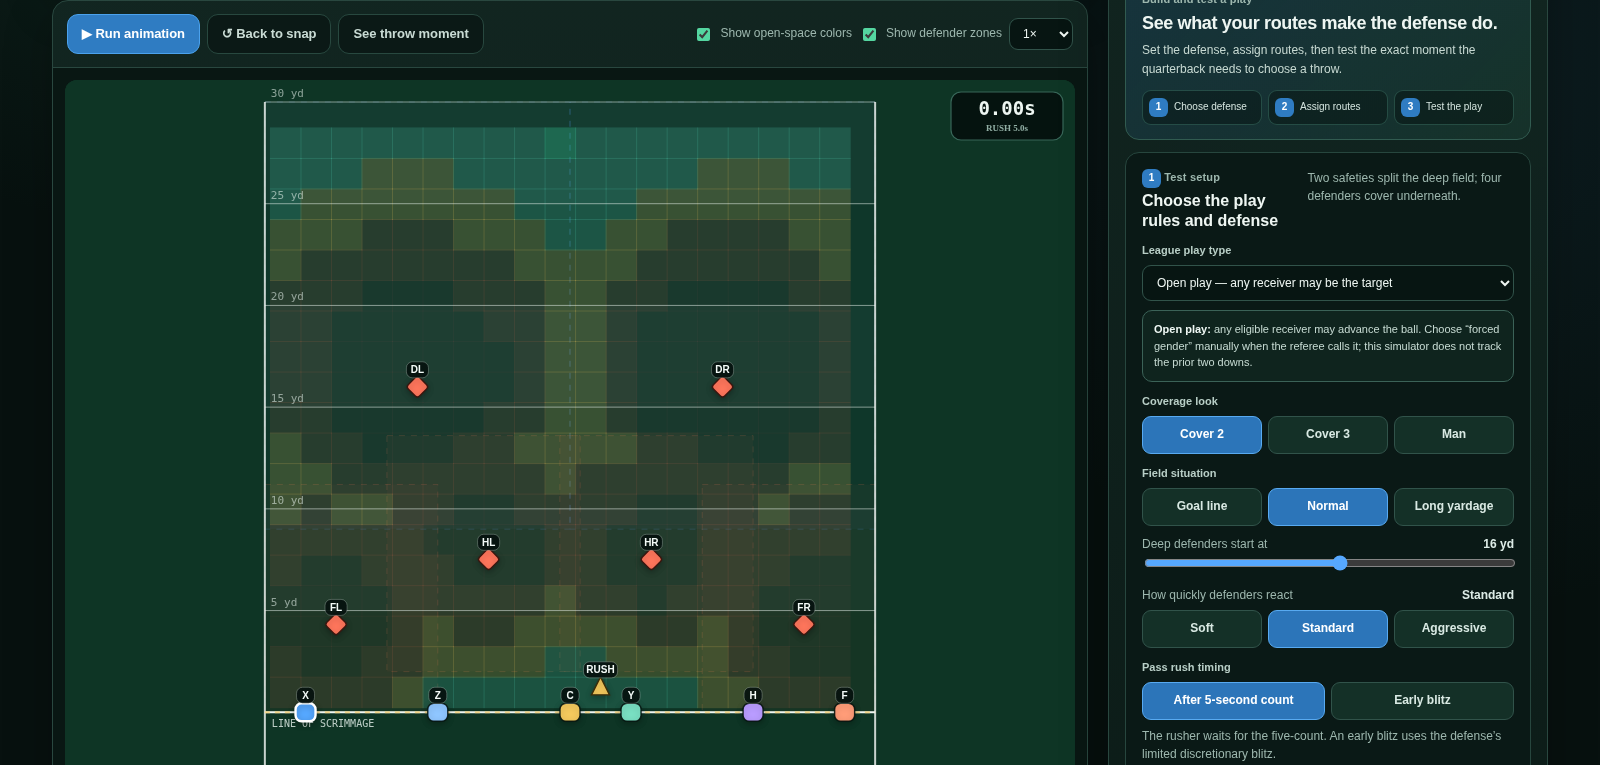The height and width of the screenshot is (765, 1600).
Task: Select receiver X on the line
Action: click(306, 712)
